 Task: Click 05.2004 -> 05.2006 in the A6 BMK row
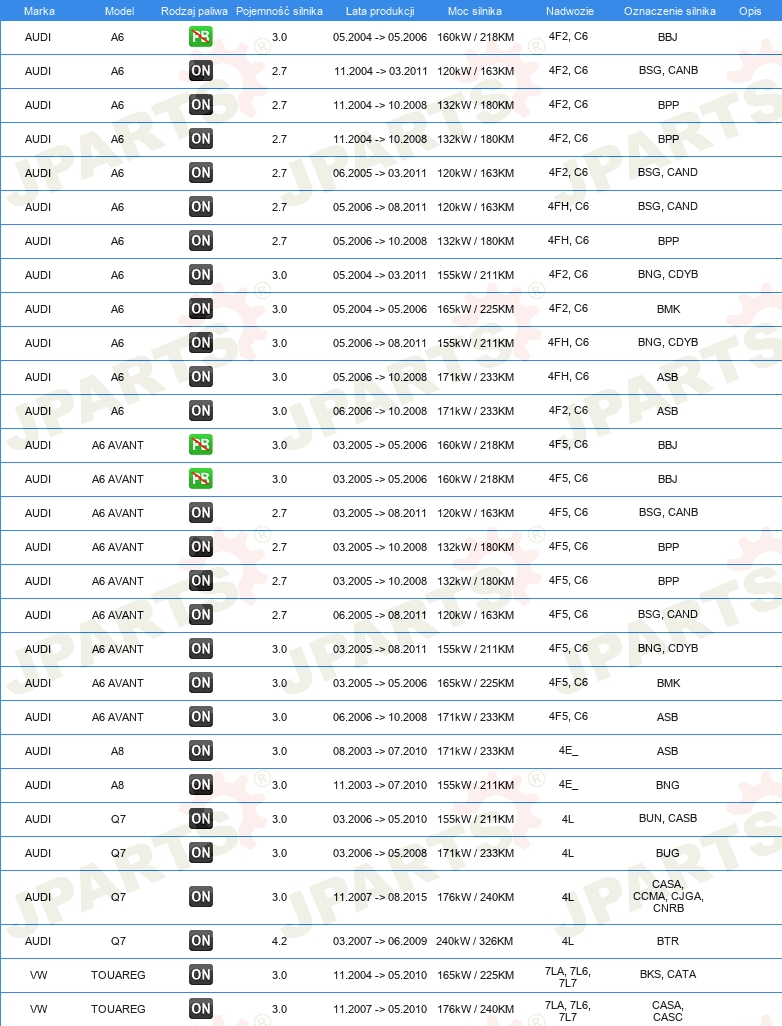click(380, 309)
